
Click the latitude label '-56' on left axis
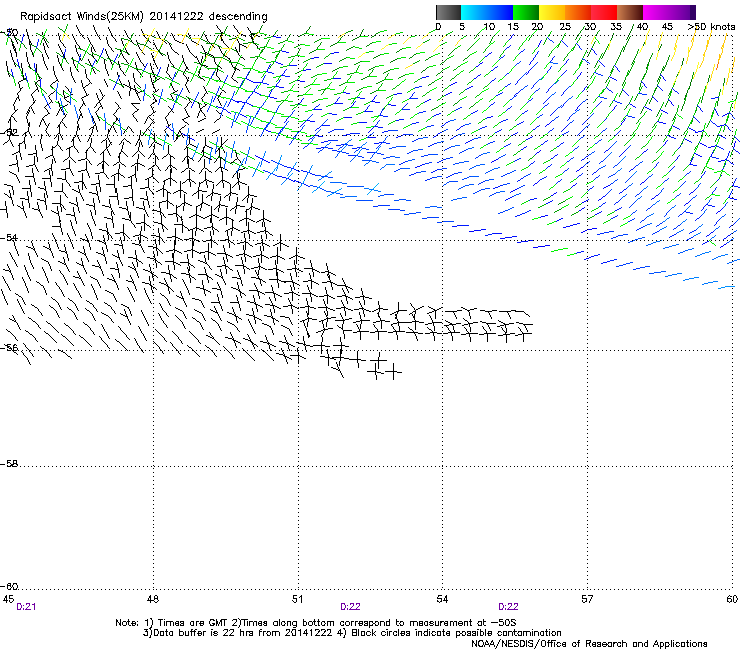tap(9, 348)
